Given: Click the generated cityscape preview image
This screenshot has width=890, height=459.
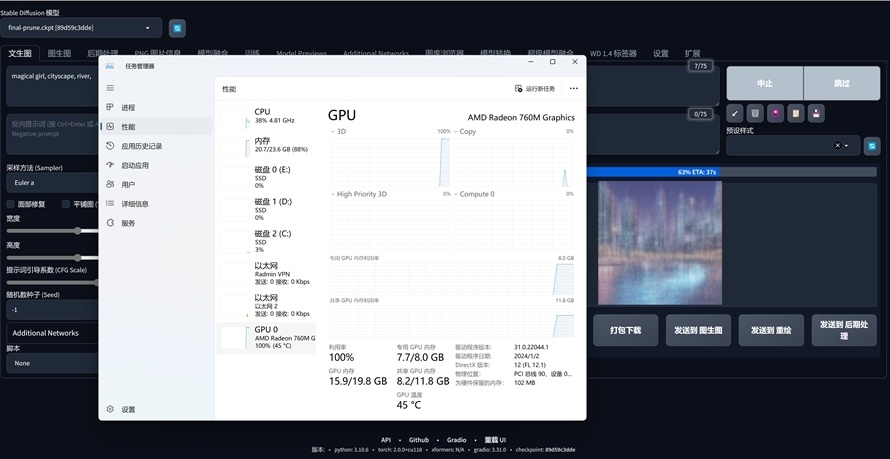Looking at the screenshot, I should (x=660, y=243).
